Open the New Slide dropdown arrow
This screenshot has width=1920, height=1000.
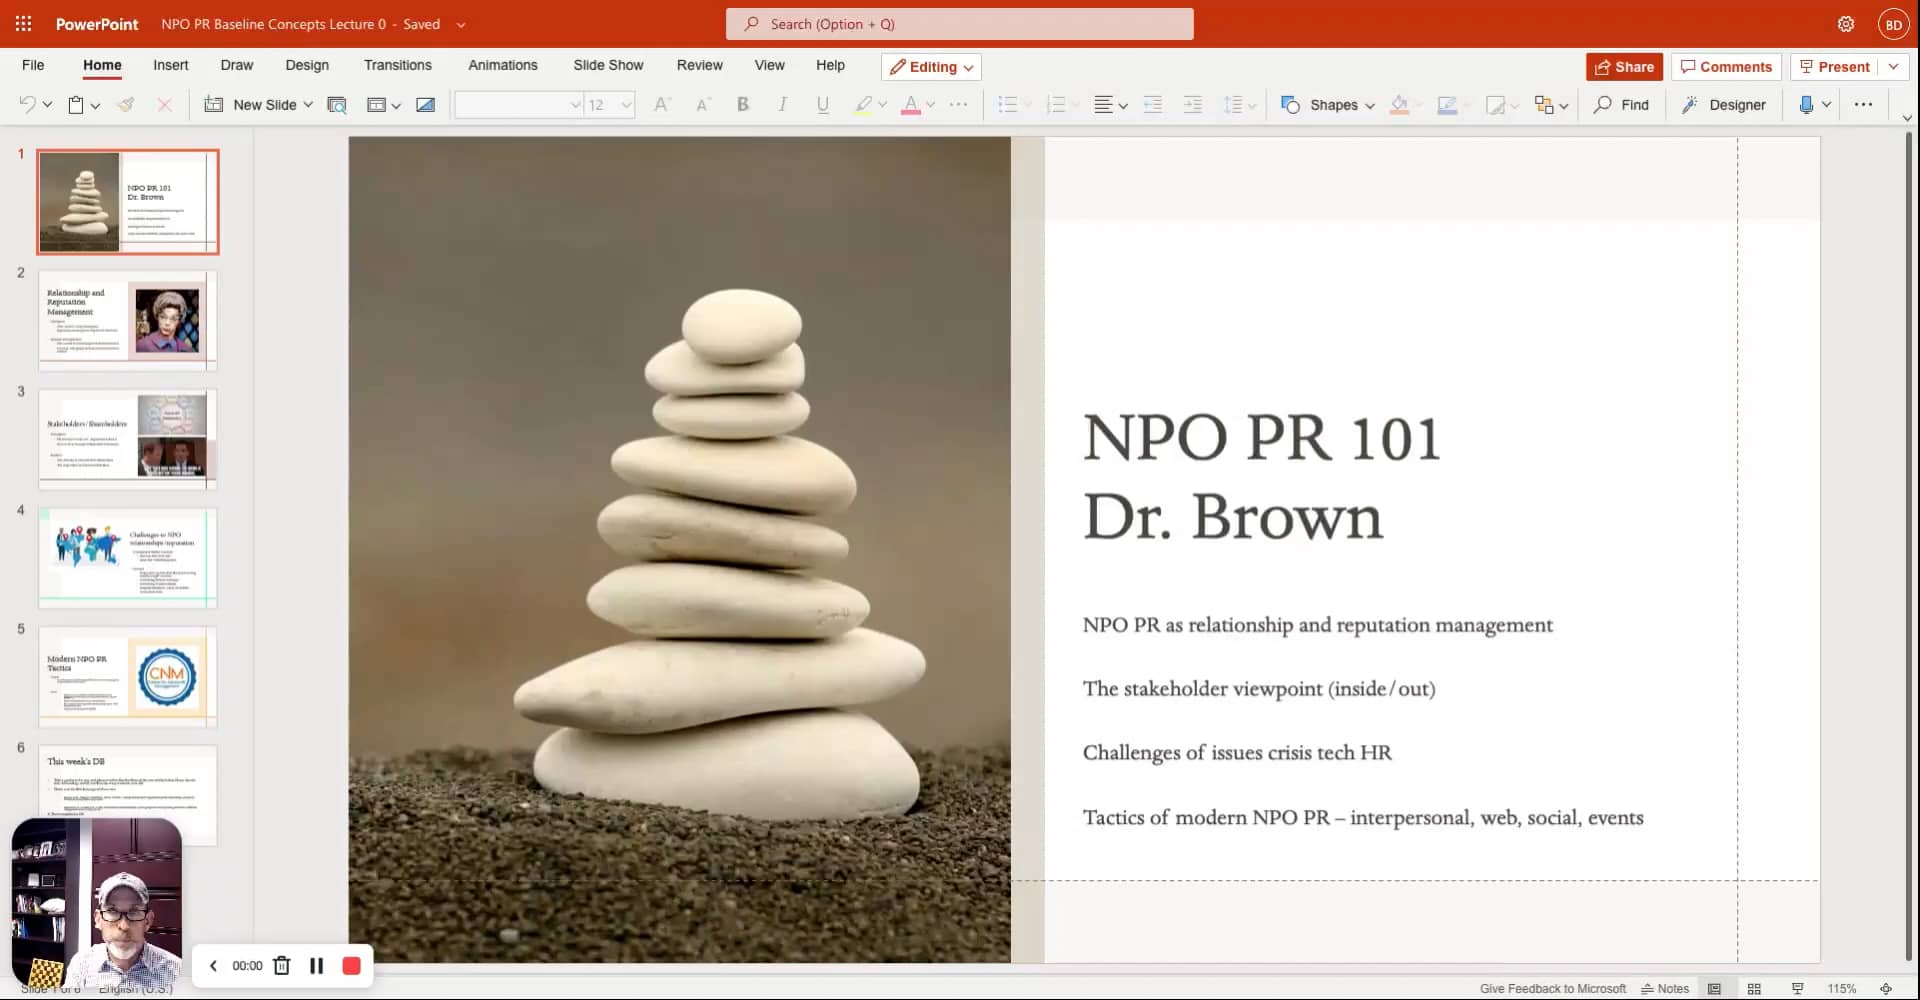pos(307,104)
